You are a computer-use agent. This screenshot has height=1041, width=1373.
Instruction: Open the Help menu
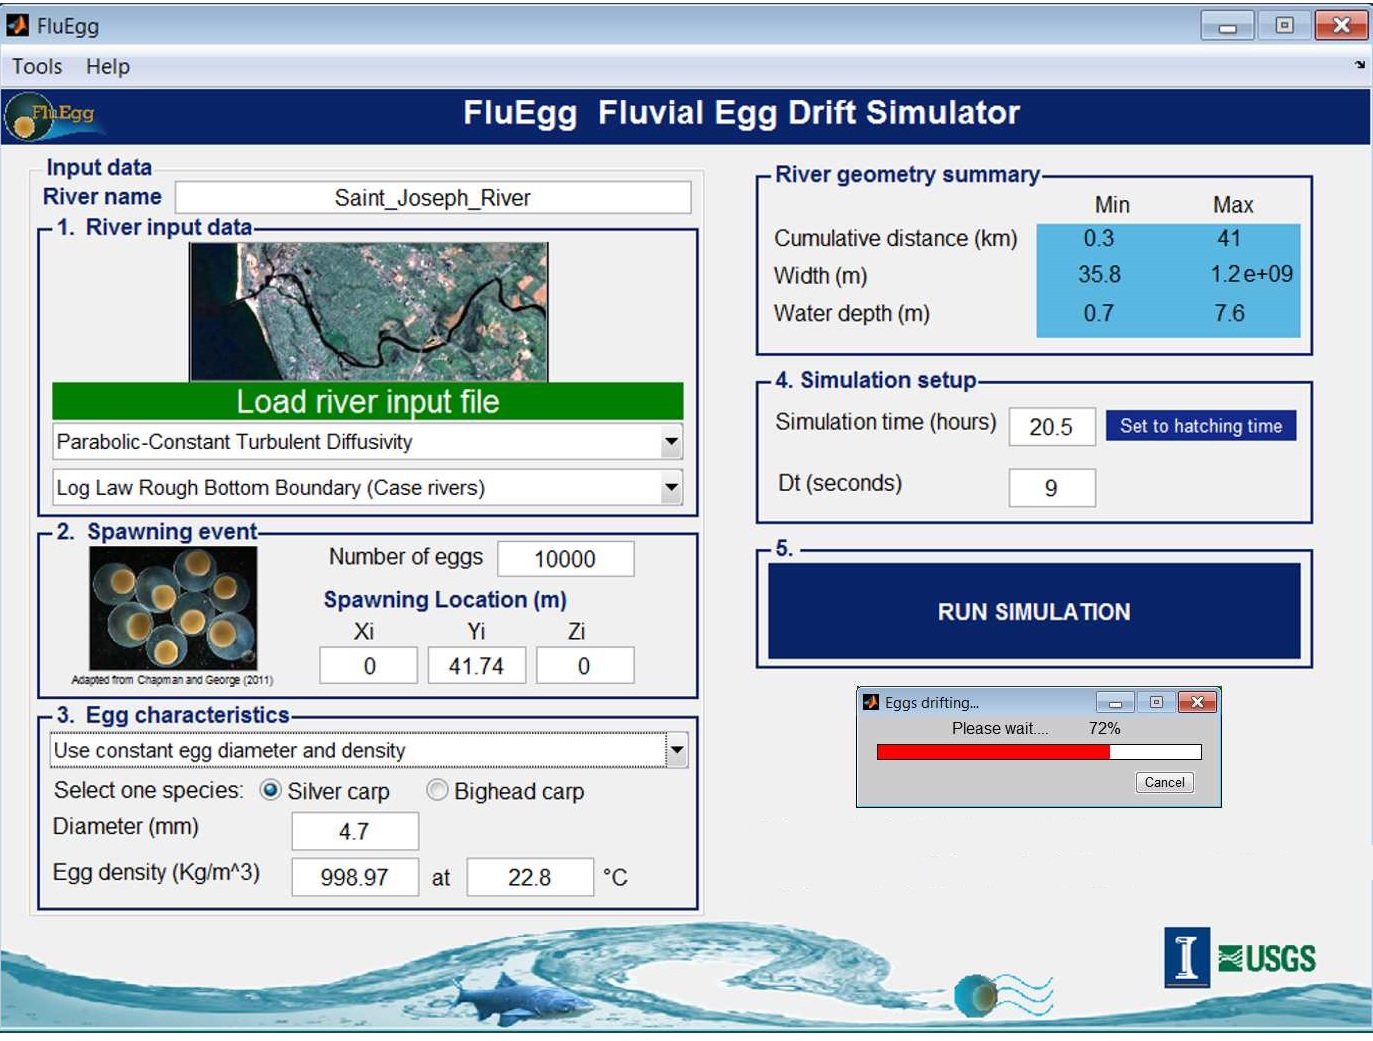(108, 66)
